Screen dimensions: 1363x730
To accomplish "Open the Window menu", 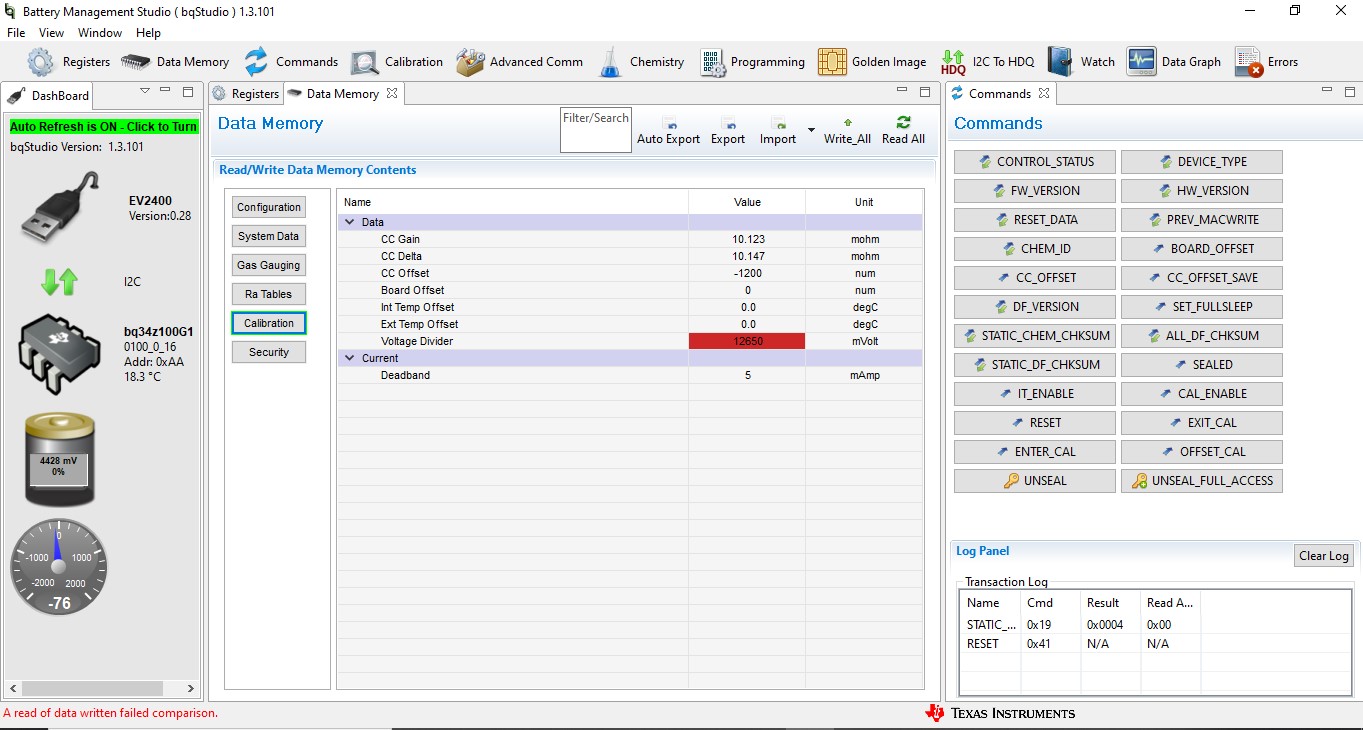I will (x=100, y=33).
